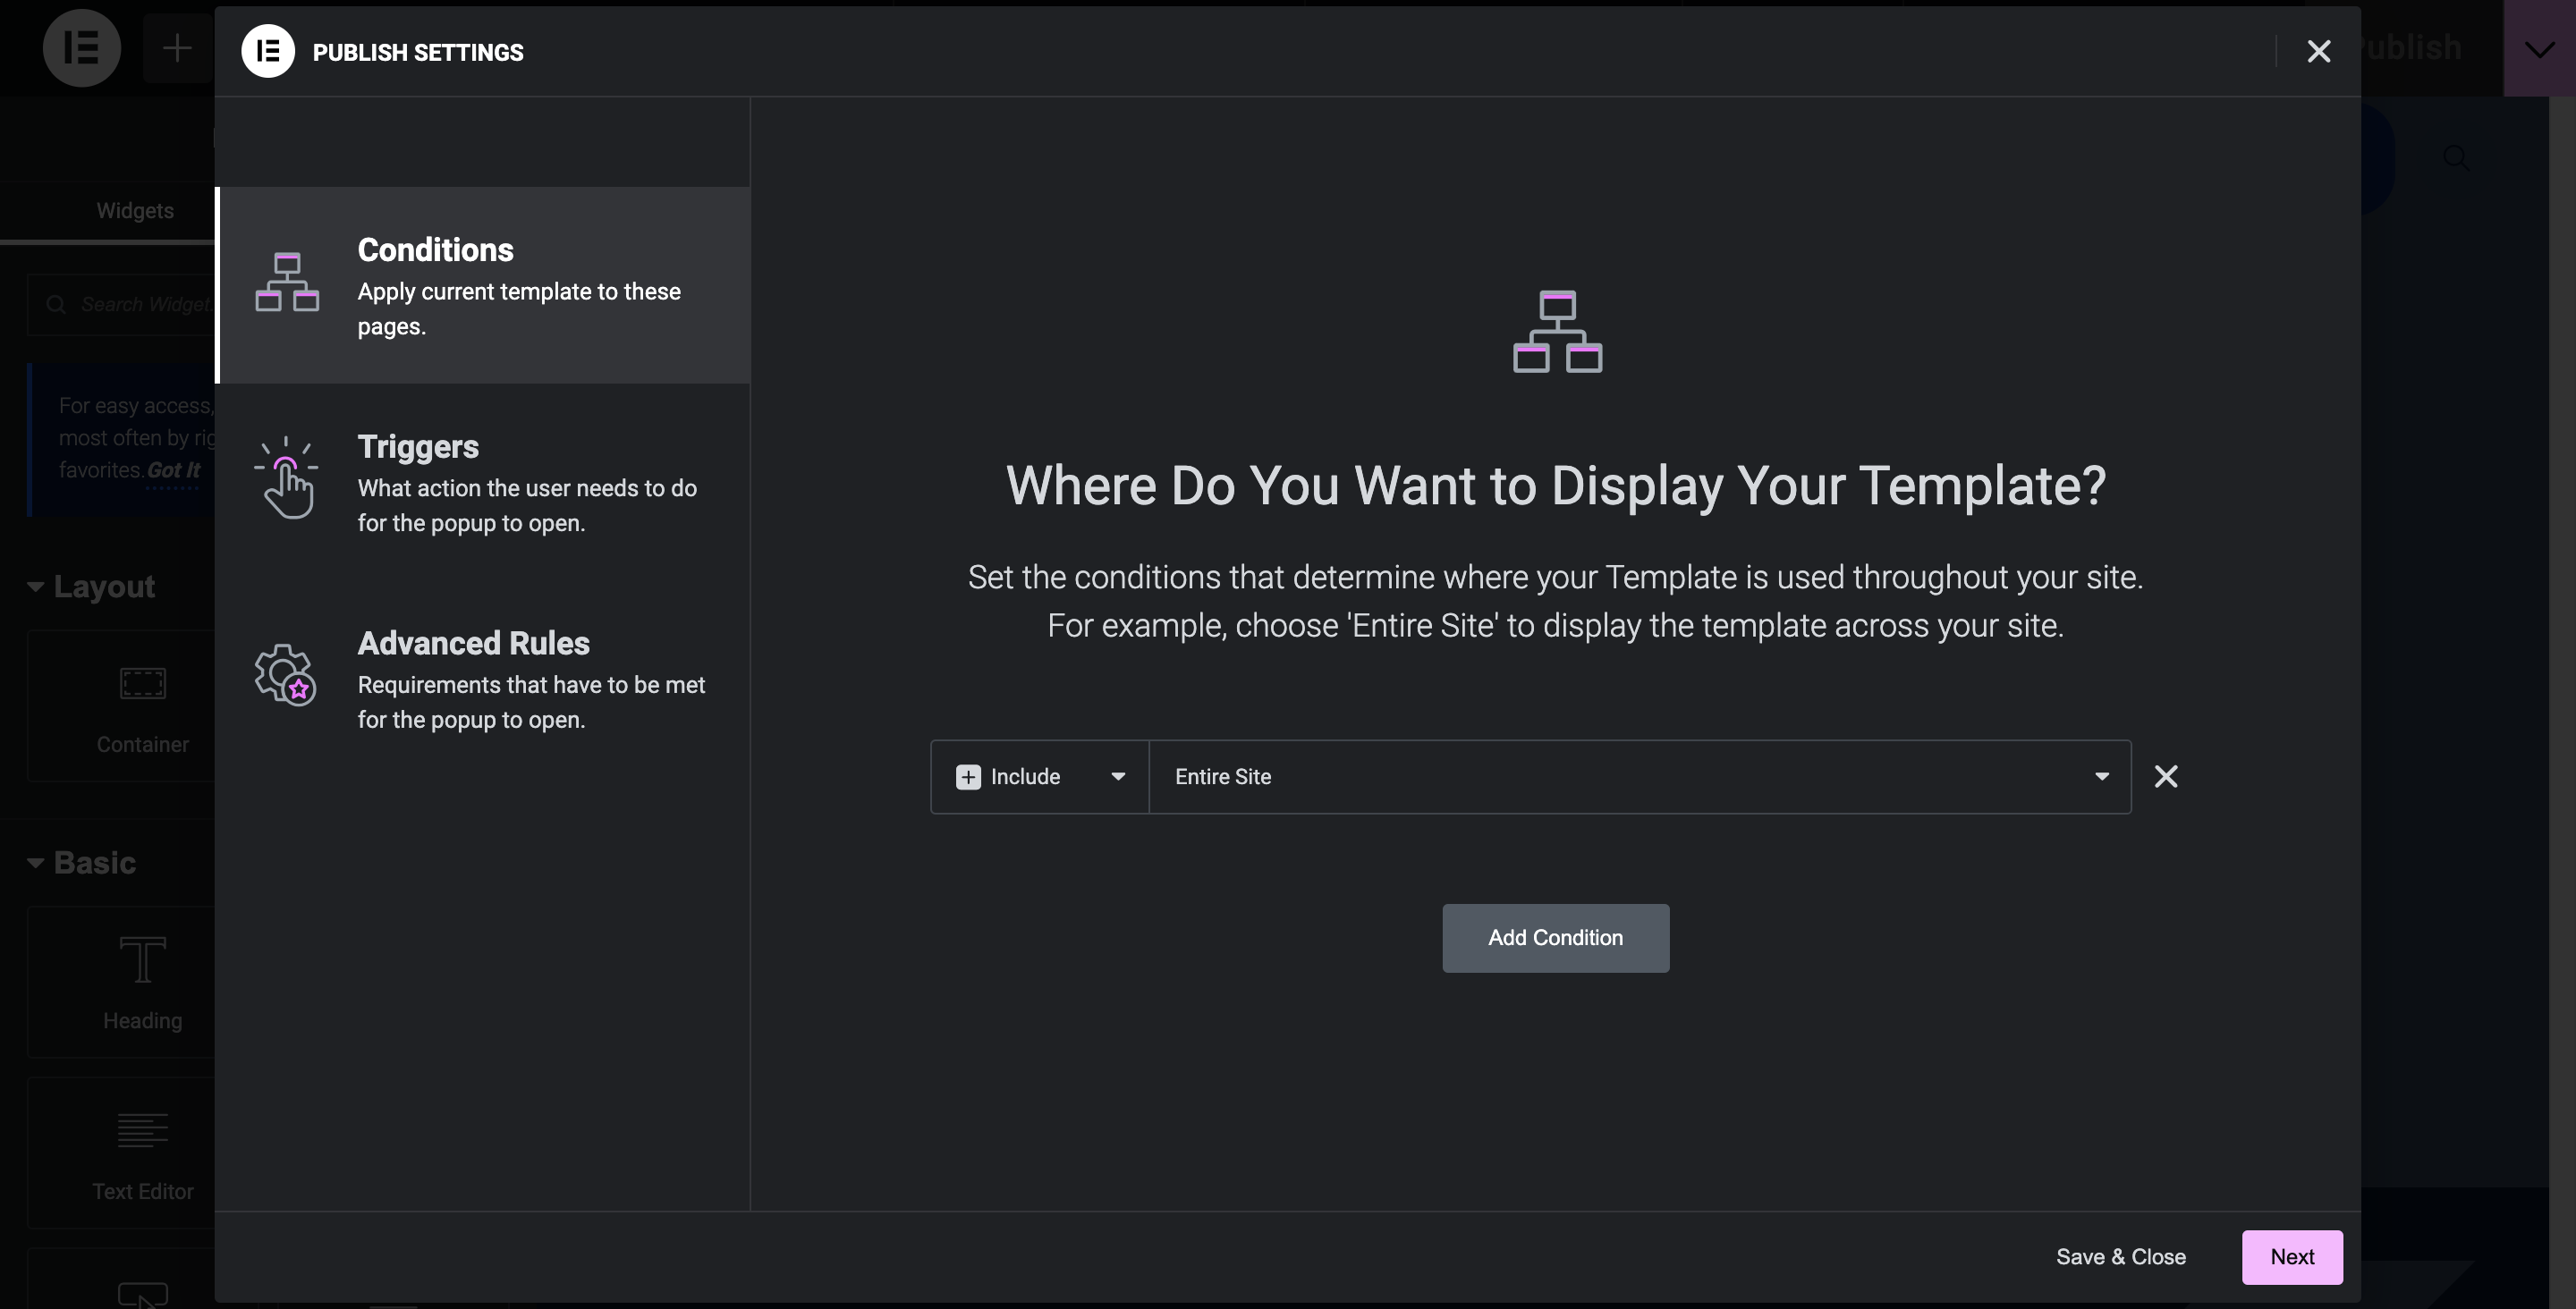This screenshot has height=1309, width=2576.
Task: Click the Conditions hierarchy icon in sidebar
Action: click(287, 283)
